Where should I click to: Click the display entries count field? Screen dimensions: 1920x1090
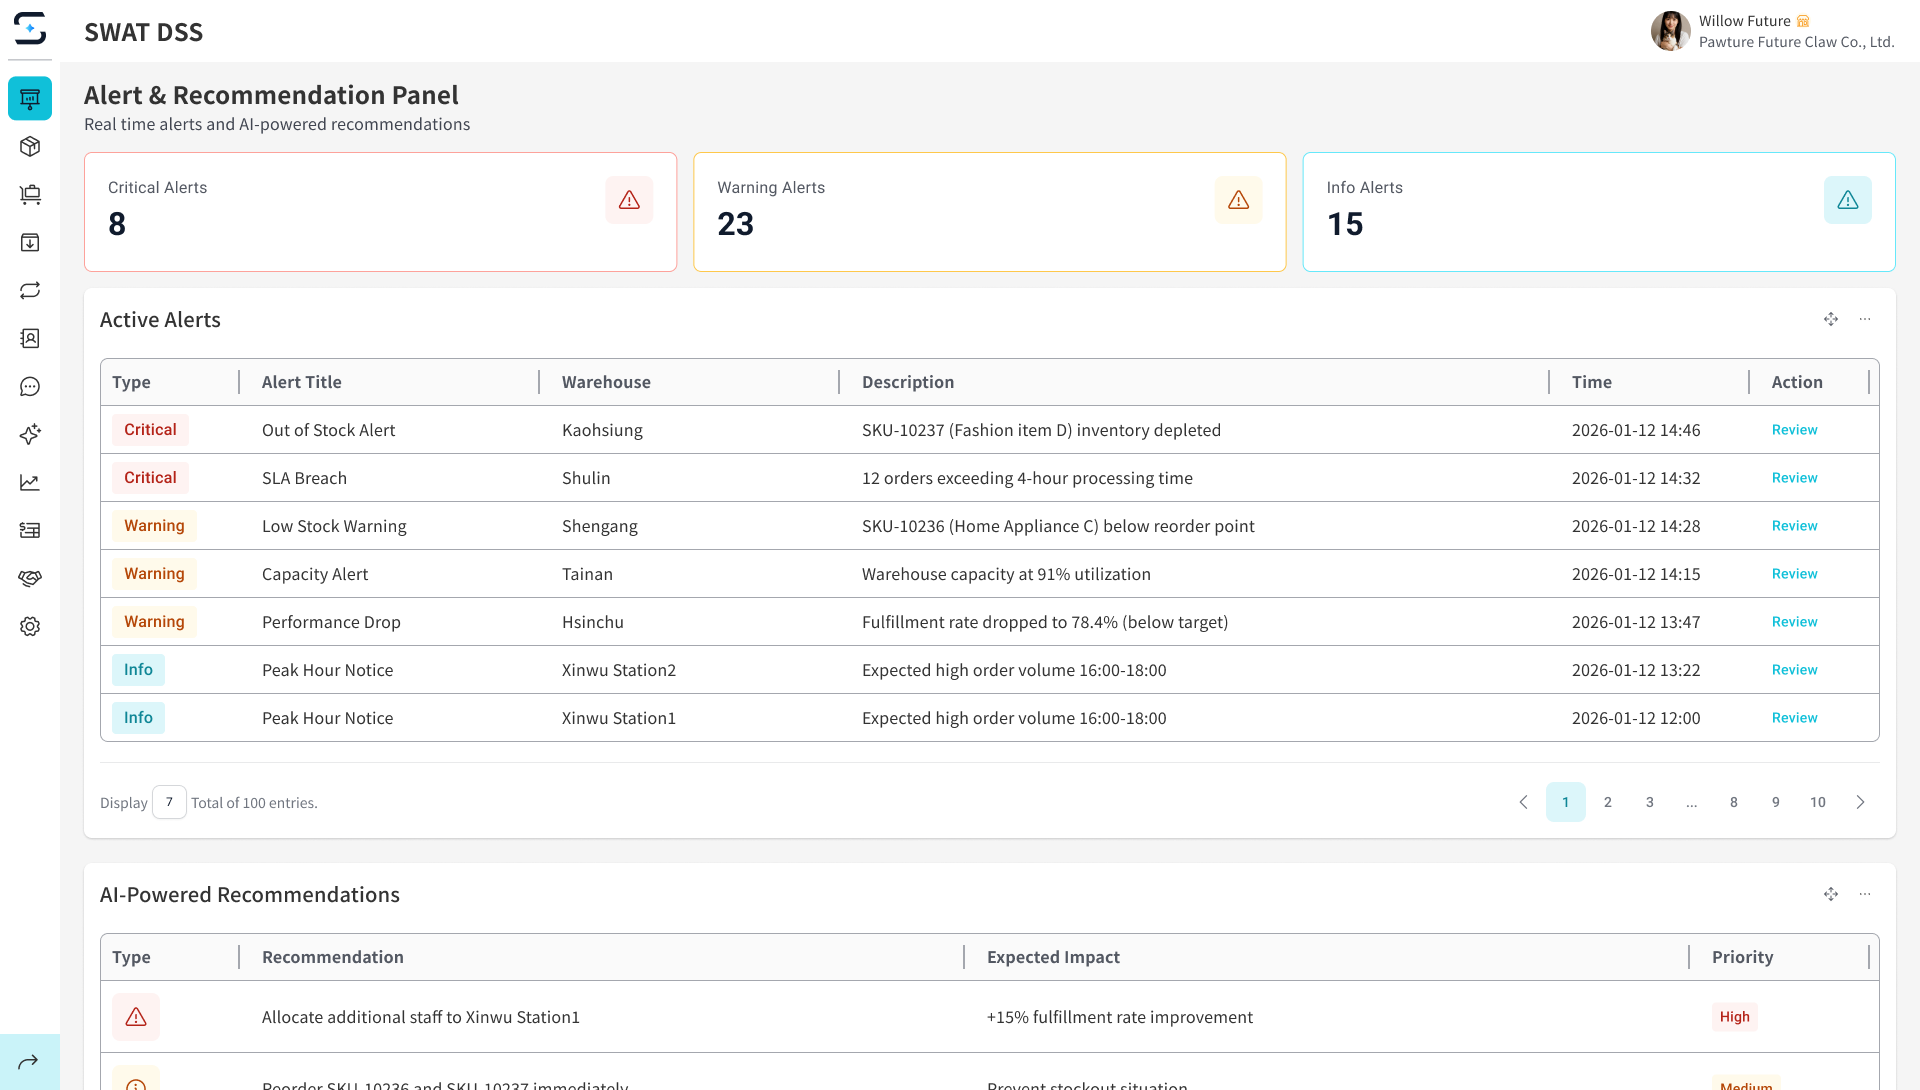click(x=169, y=802)
